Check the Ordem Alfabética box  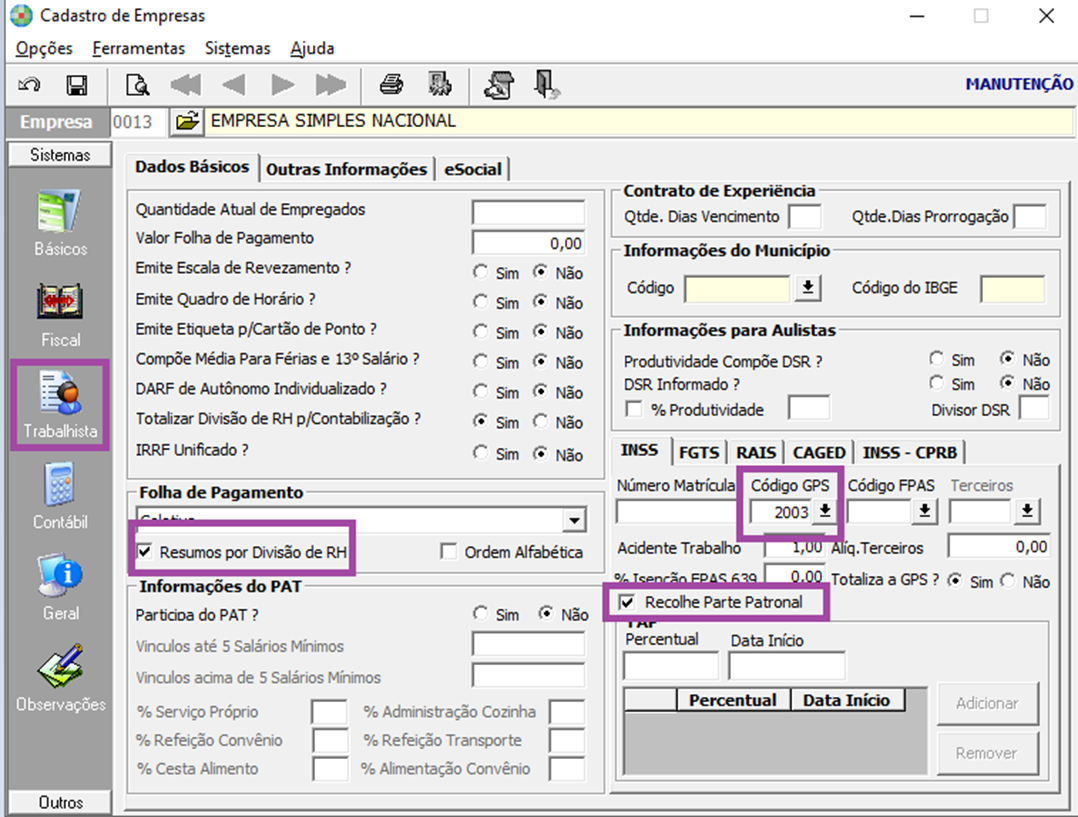click(x=449, y=552)
